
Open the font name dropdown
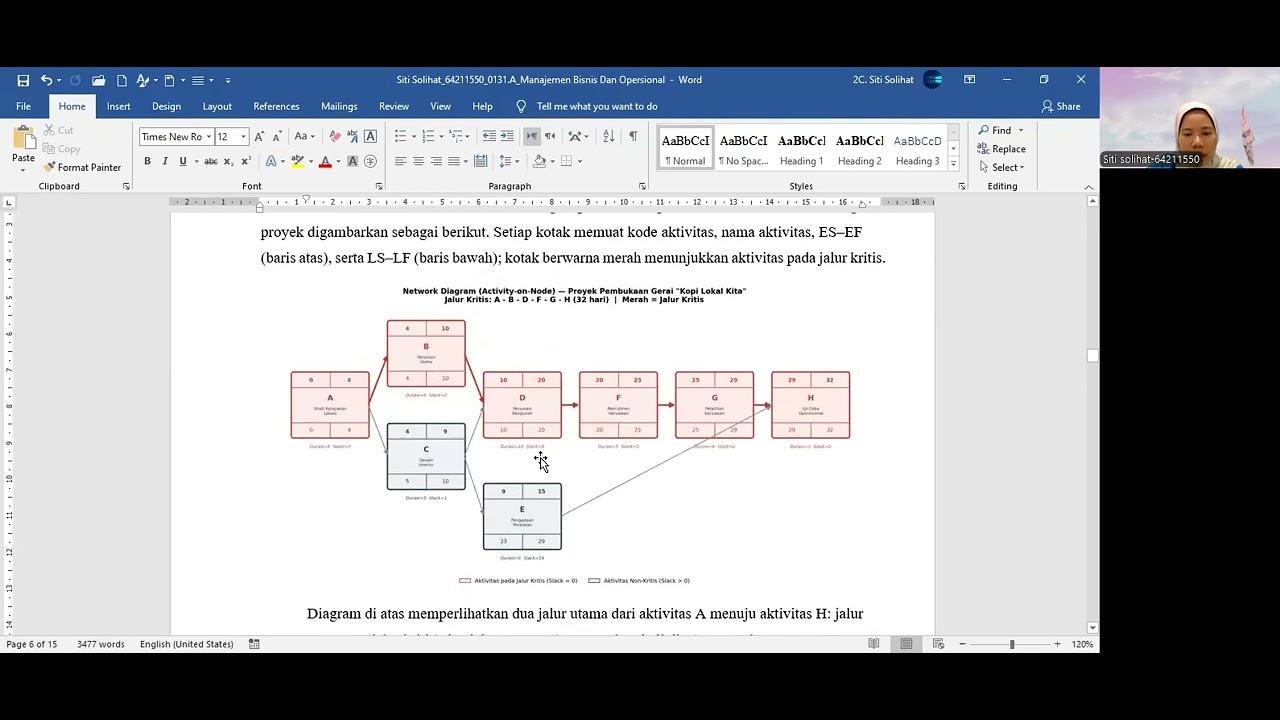click(208, 137)
